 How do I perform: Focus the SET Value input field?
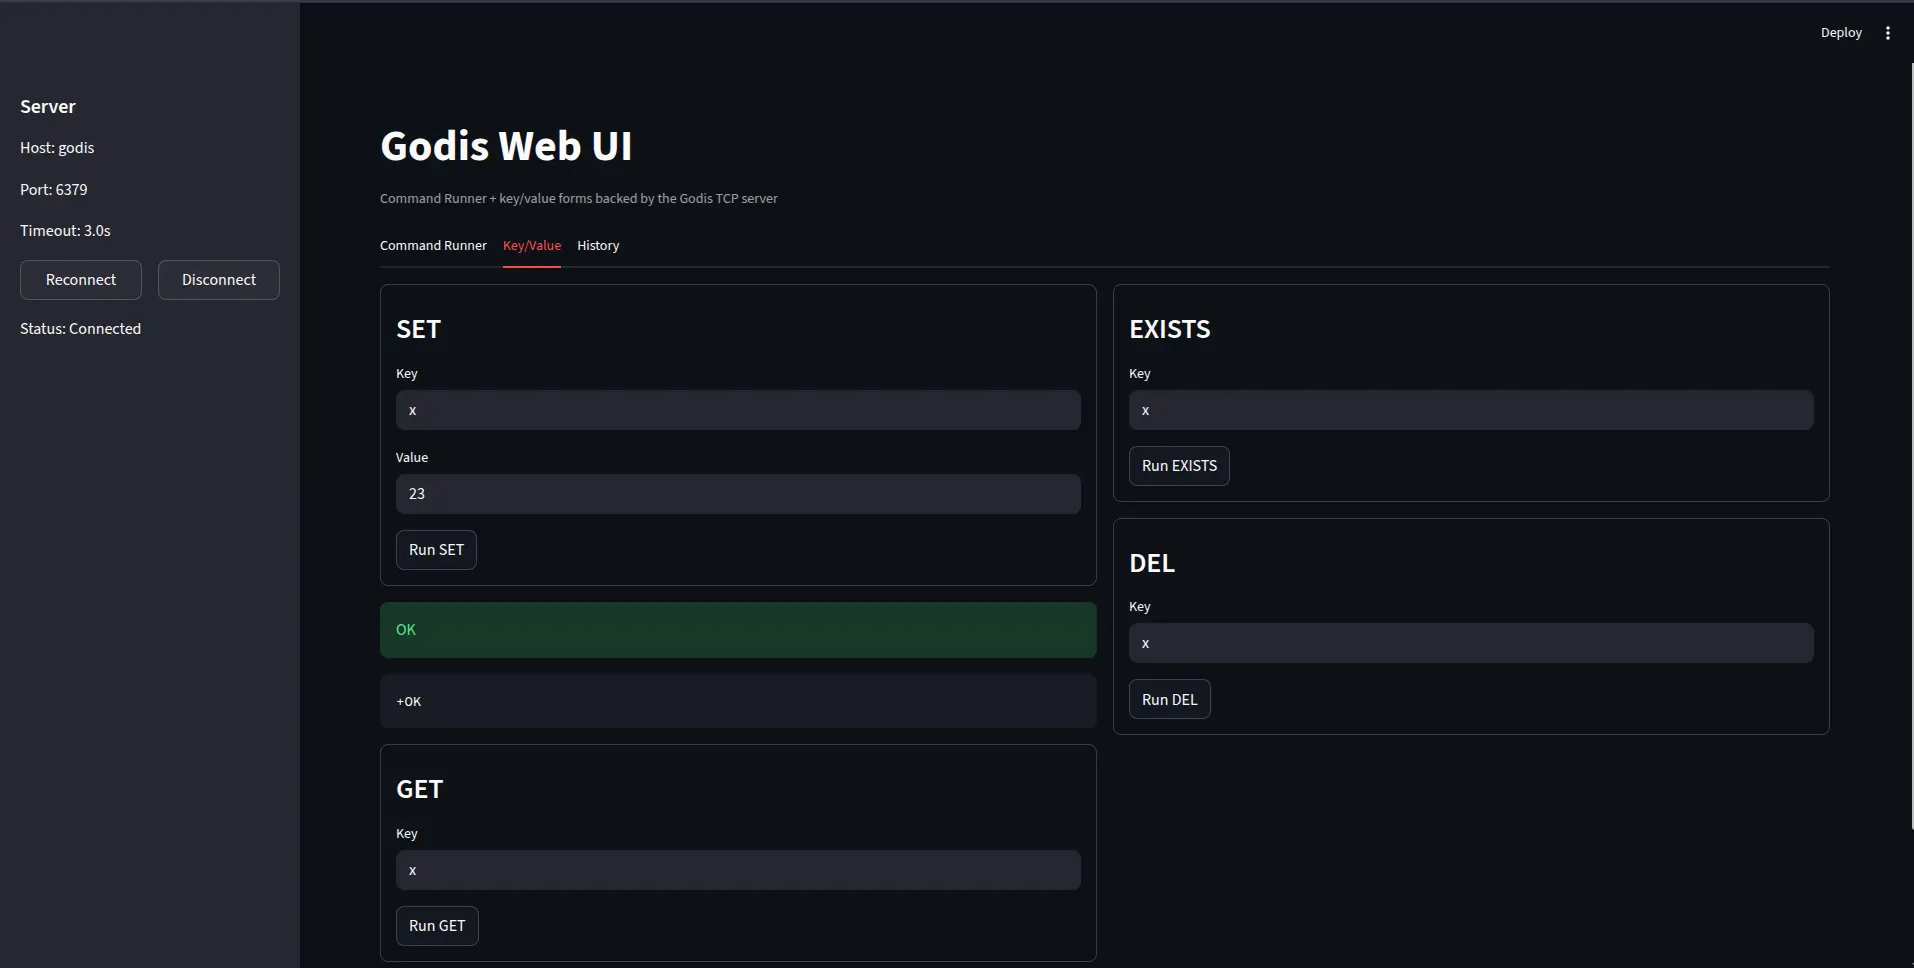click(738, 494)
